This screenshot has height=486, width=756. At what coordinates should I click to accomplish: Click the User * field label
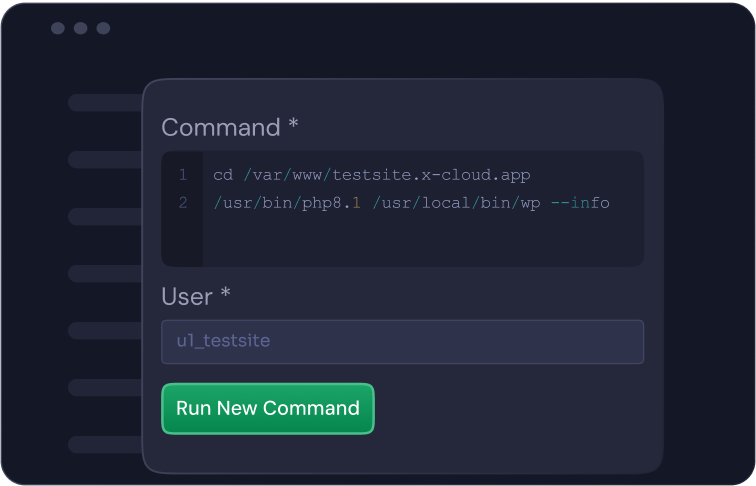(x=196, y=297)
